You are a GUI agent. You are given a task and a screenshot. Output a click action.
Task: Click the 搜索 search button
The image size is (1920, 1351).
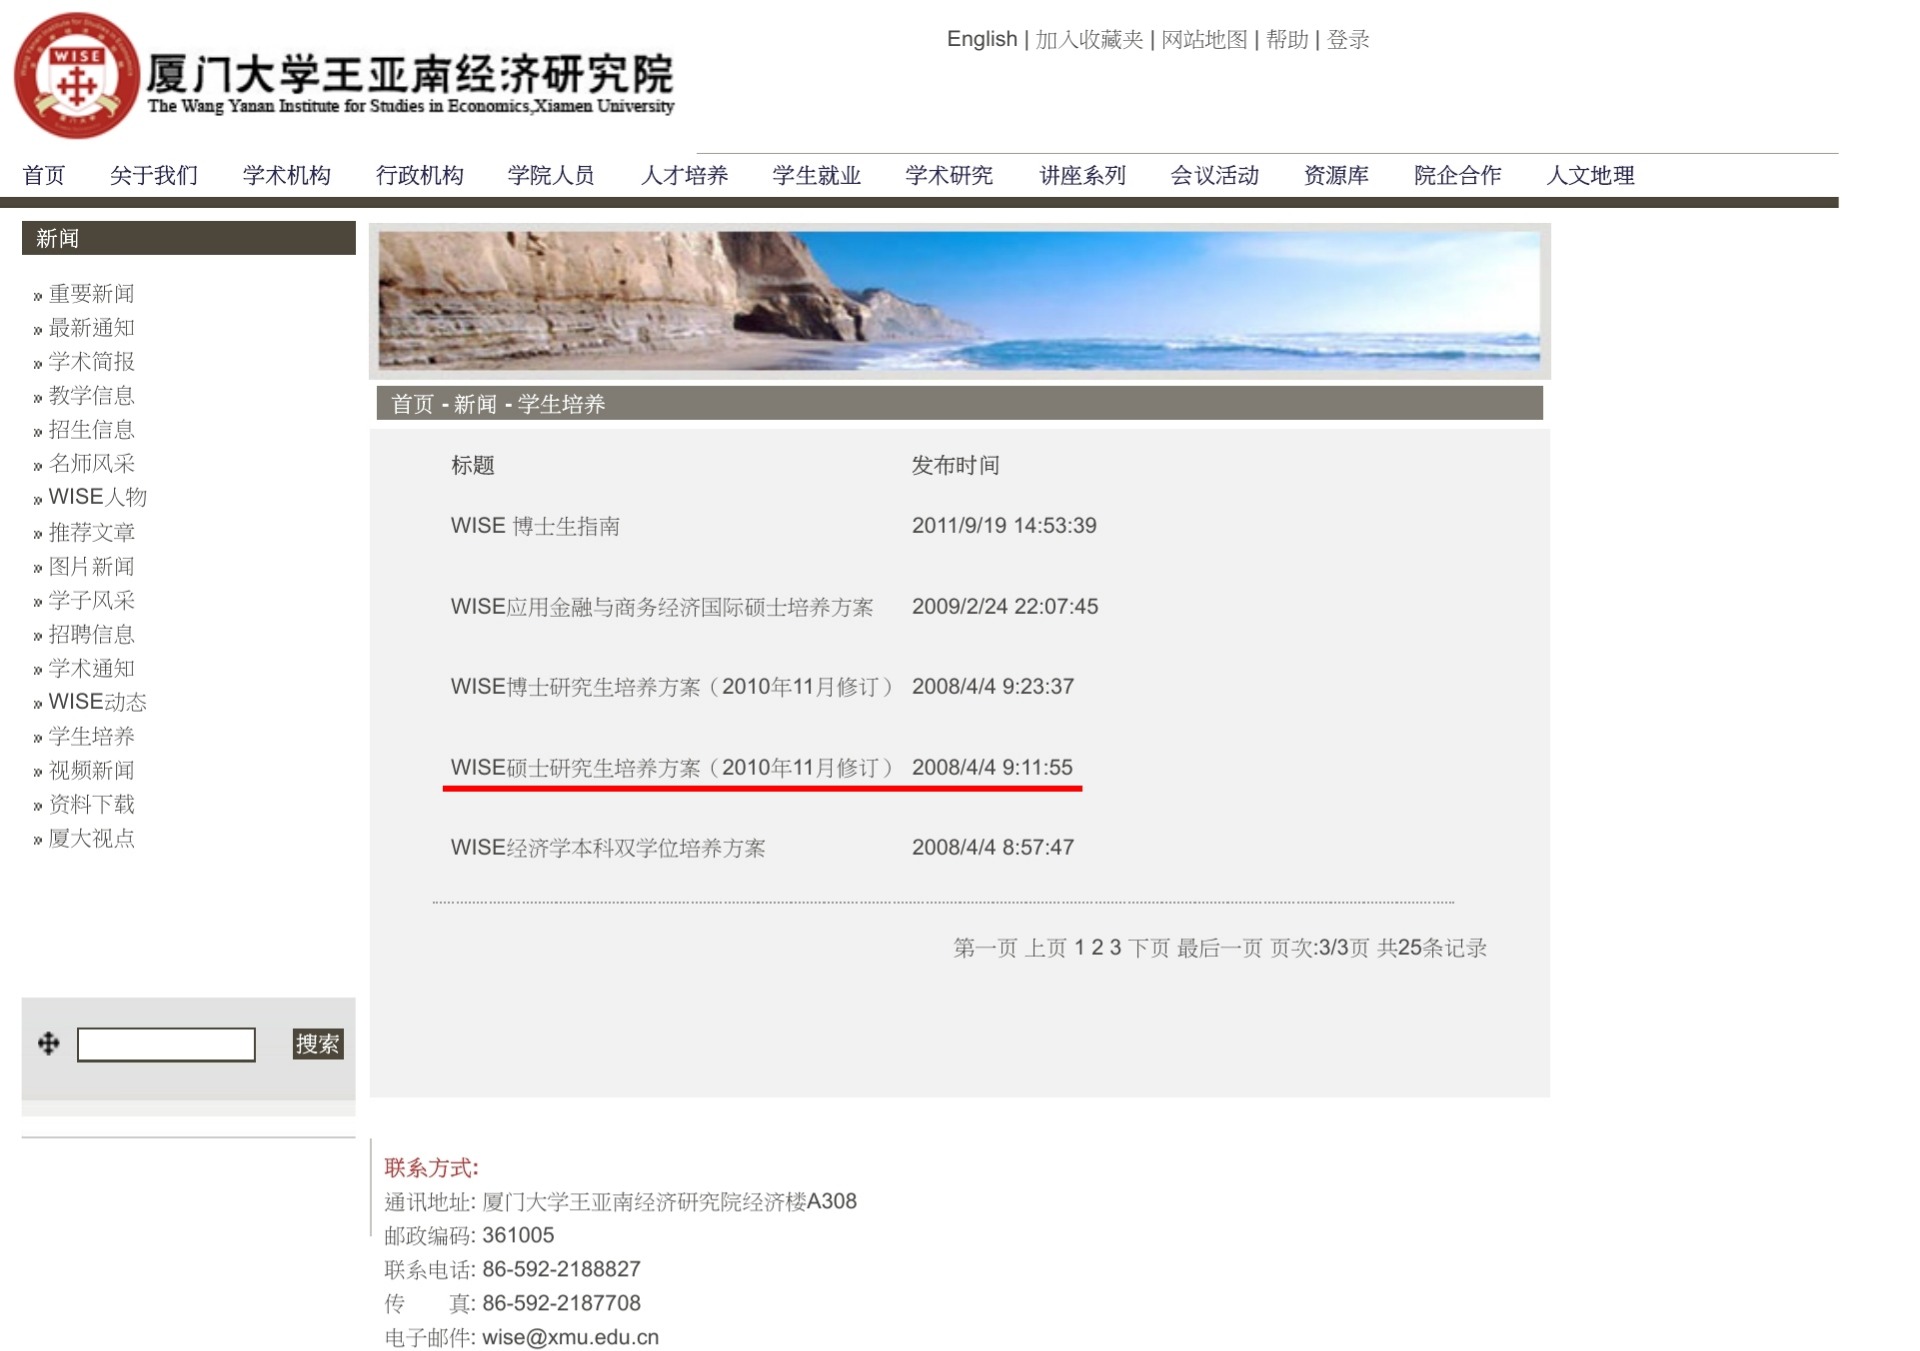[x=318, y=1044]
